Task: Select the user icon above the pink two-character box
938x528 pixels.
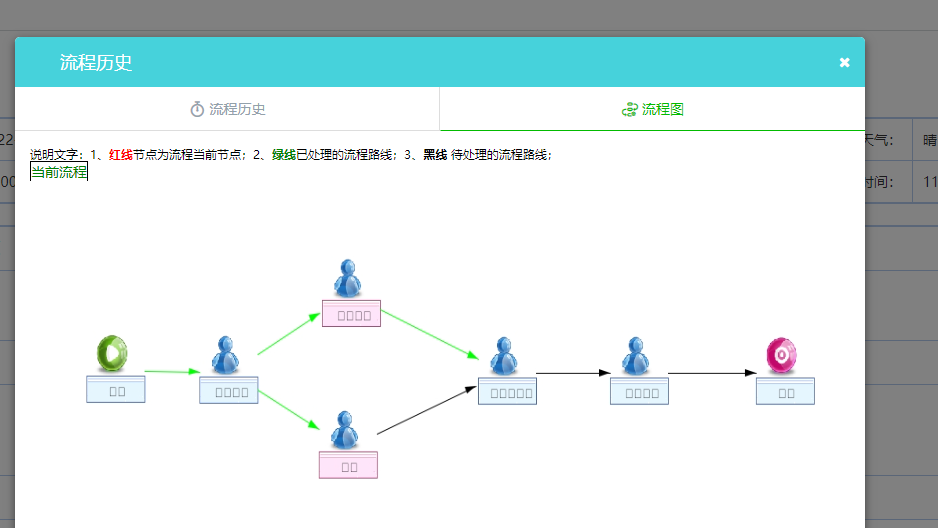Action: [345, 430]
